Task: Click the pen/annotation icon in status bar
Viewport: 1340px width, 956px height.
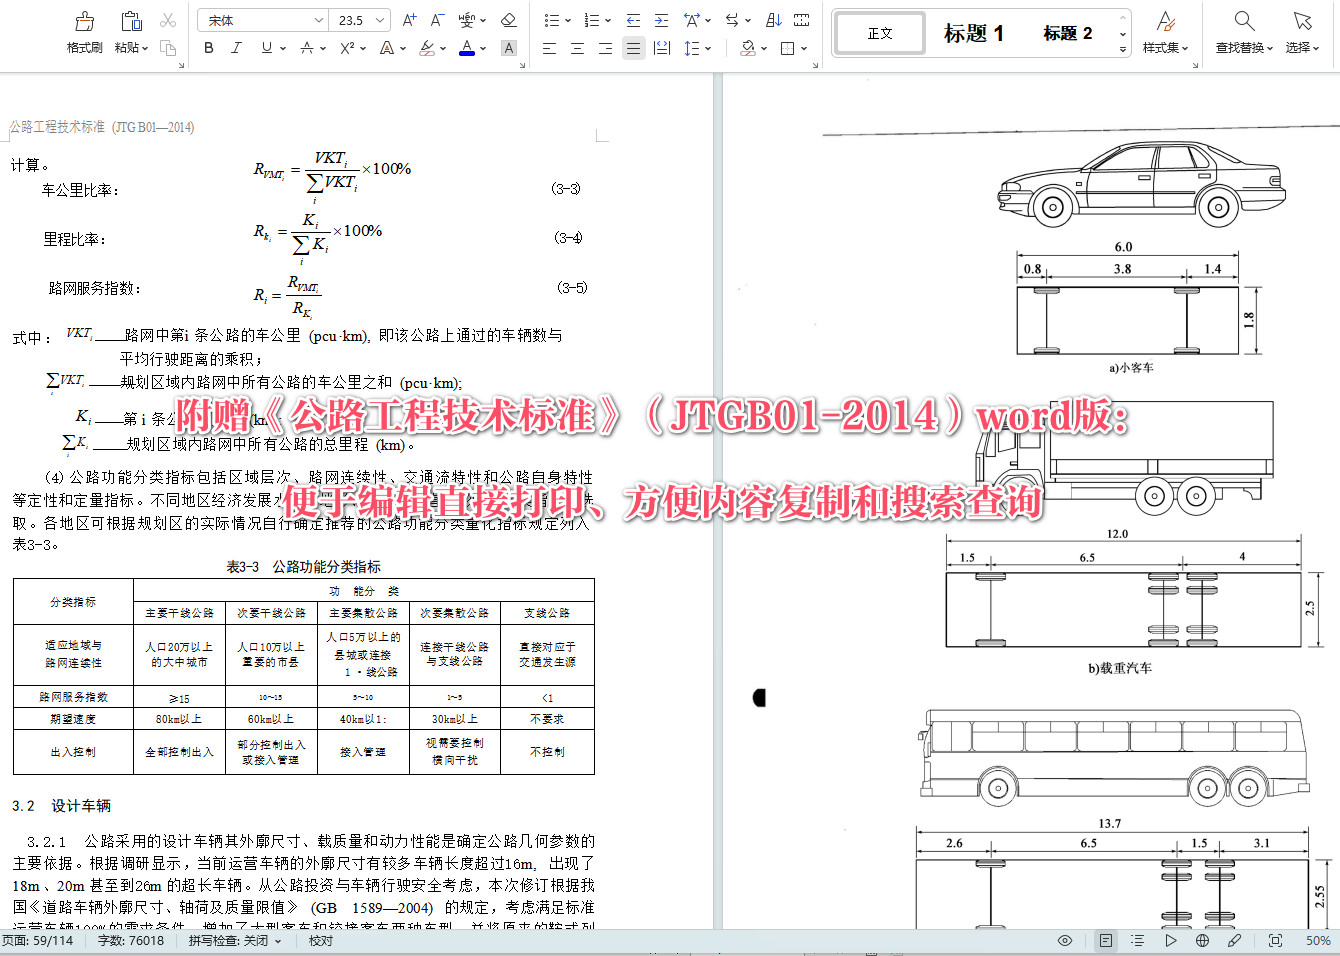Action: tap(1235, 941)
